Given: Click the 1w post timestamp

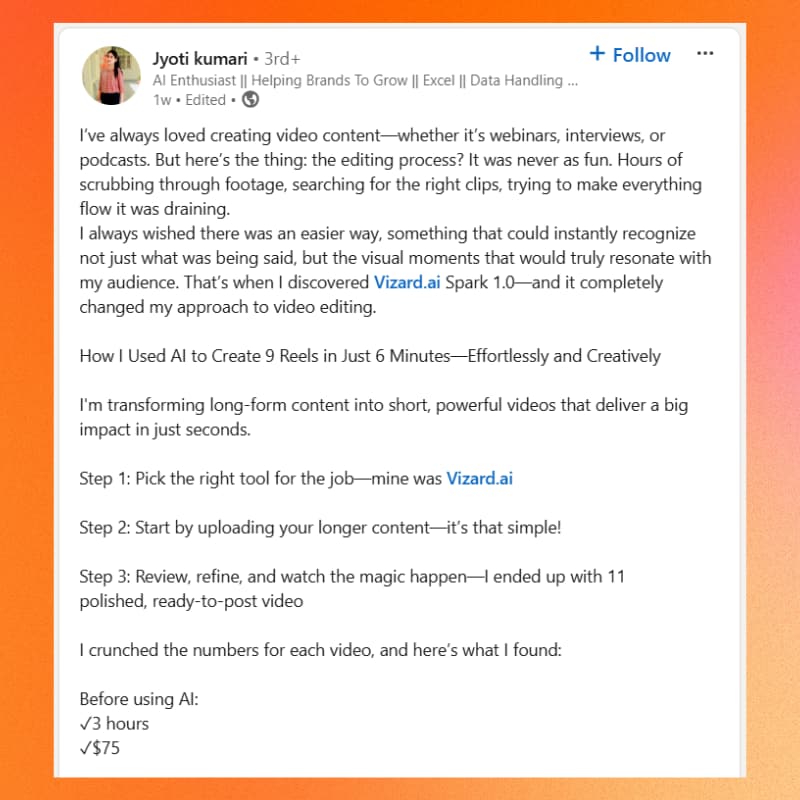Looking at the screenshot, I should pos(160,99).
